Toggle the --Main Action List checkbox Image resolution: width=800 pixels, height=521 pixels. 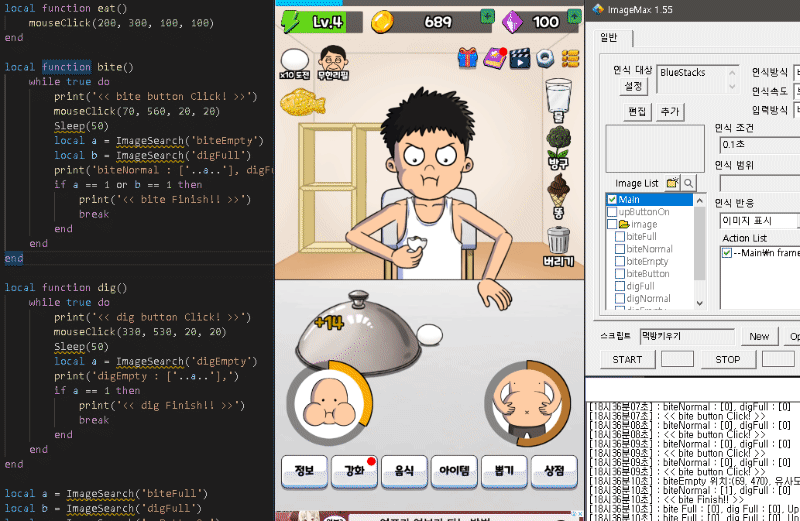727,253
